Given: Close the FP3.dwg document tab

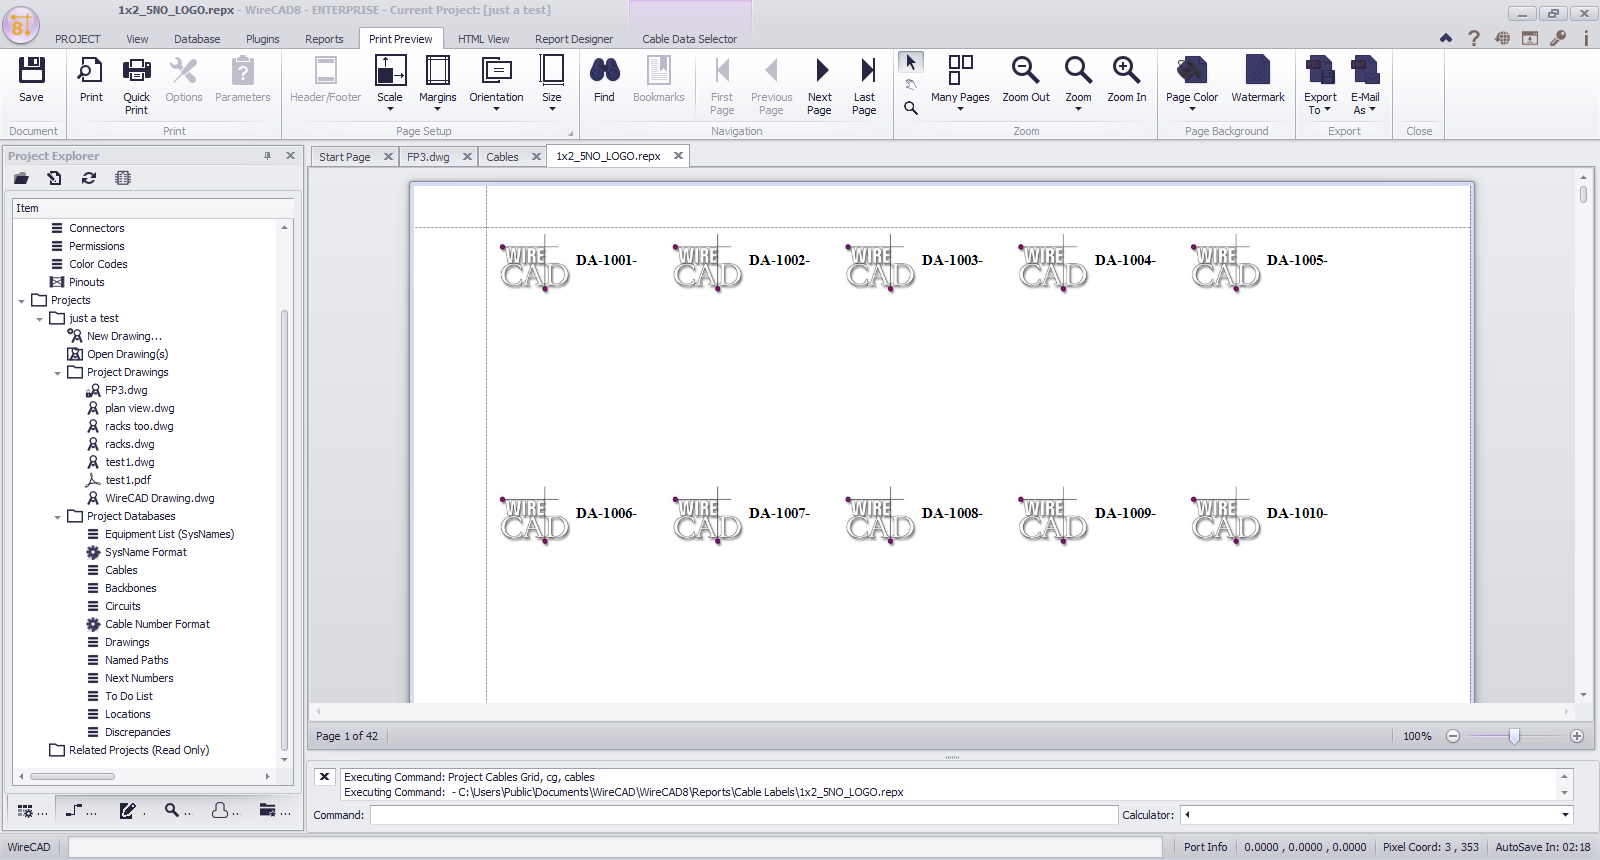Looking at the screenshot, I should pyautogui.click(x=467, y=157).
